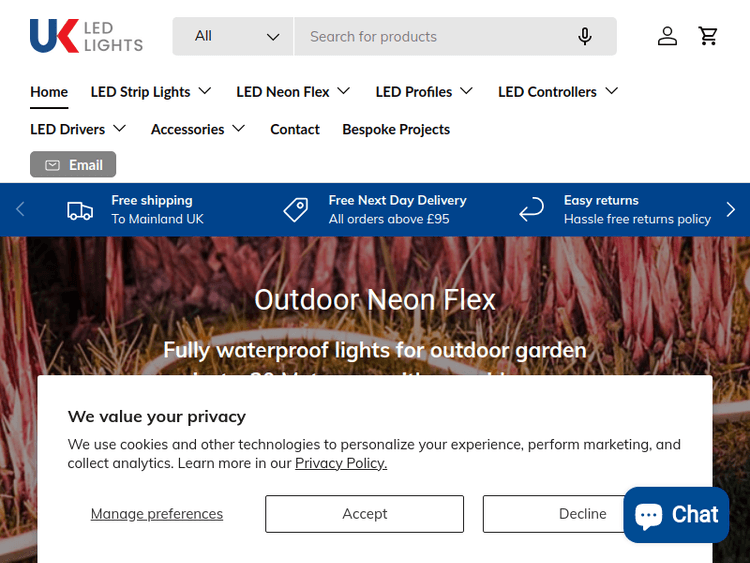The height and width of the screenshot is (563, 750).
Task: Accept cookies in the privacy banner
Action: click(364, 514)
